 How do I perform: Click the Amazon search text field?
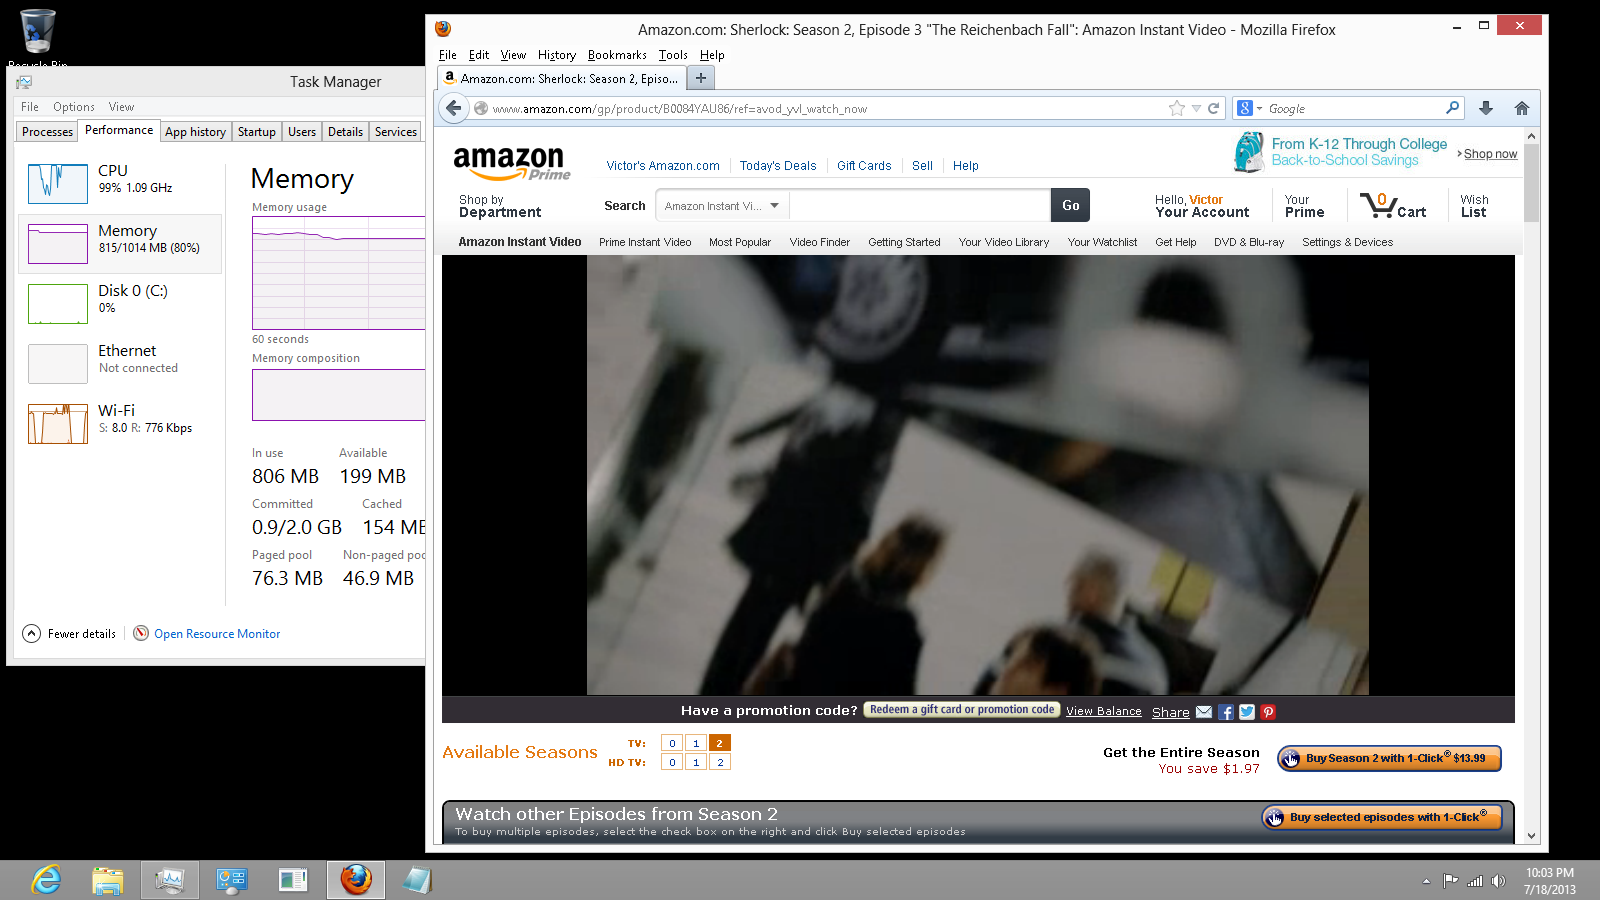click(x=920, y=206)
